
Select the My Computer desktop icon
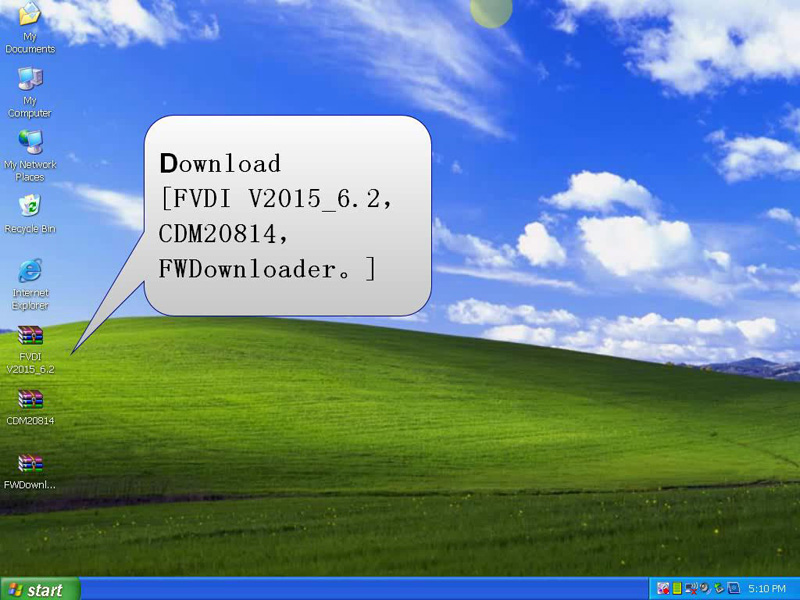30,78
